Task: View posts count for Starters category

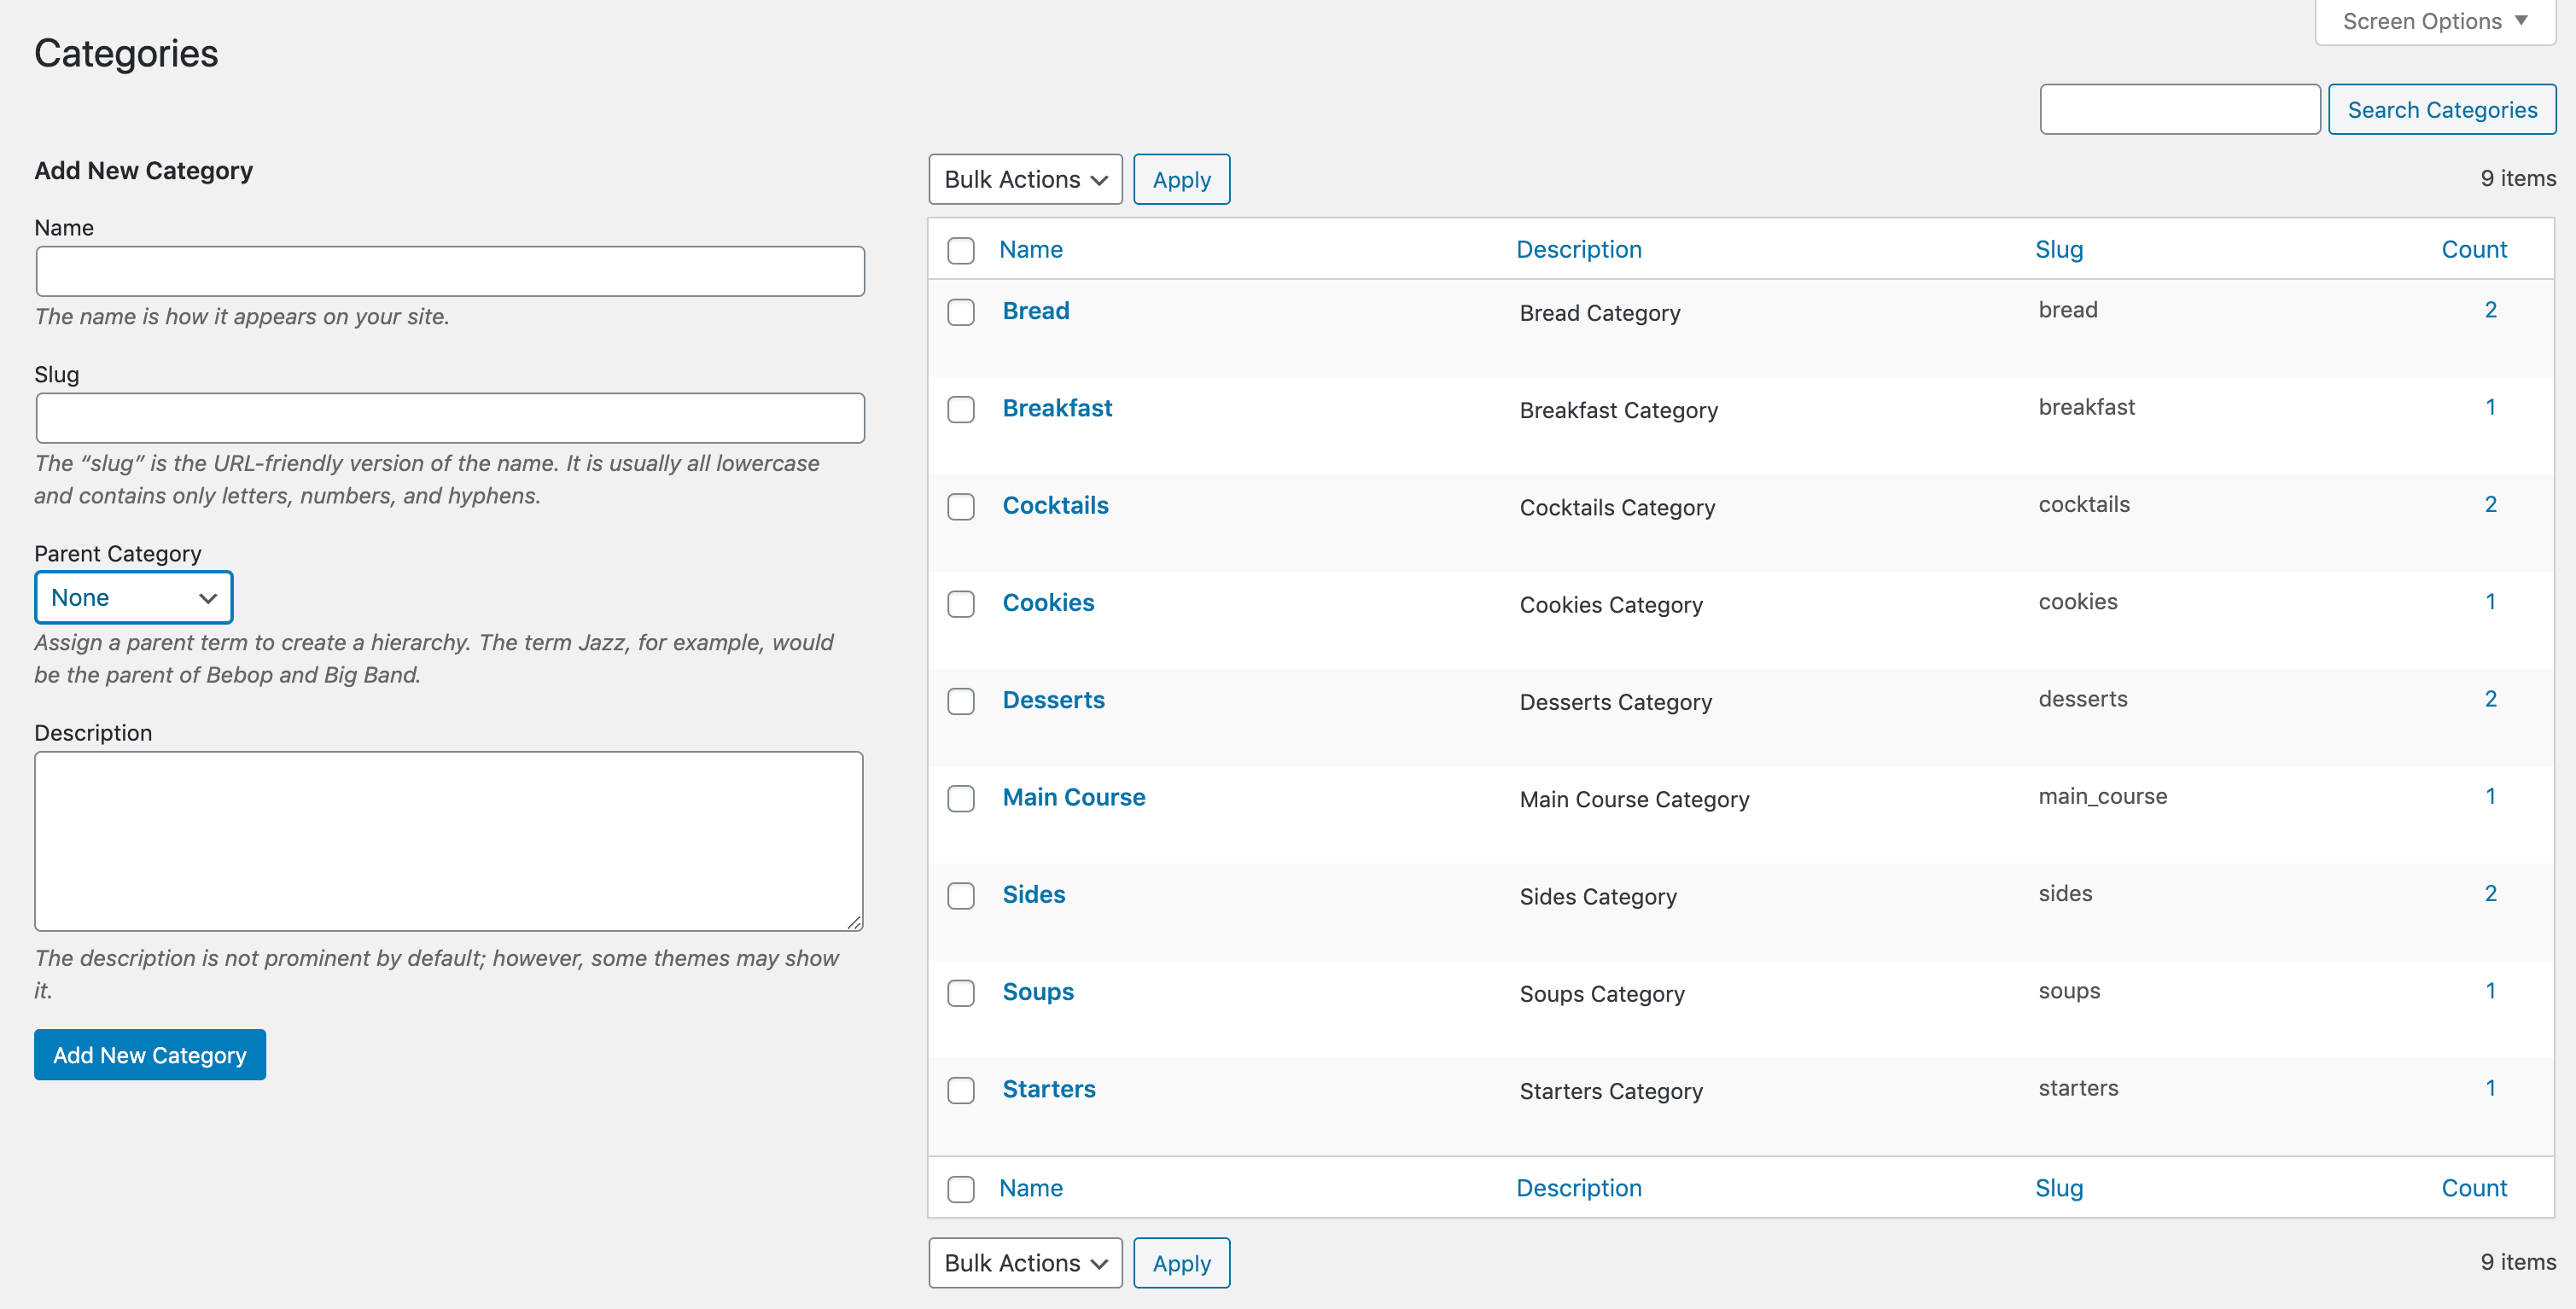Action: click(2489, 1088)
